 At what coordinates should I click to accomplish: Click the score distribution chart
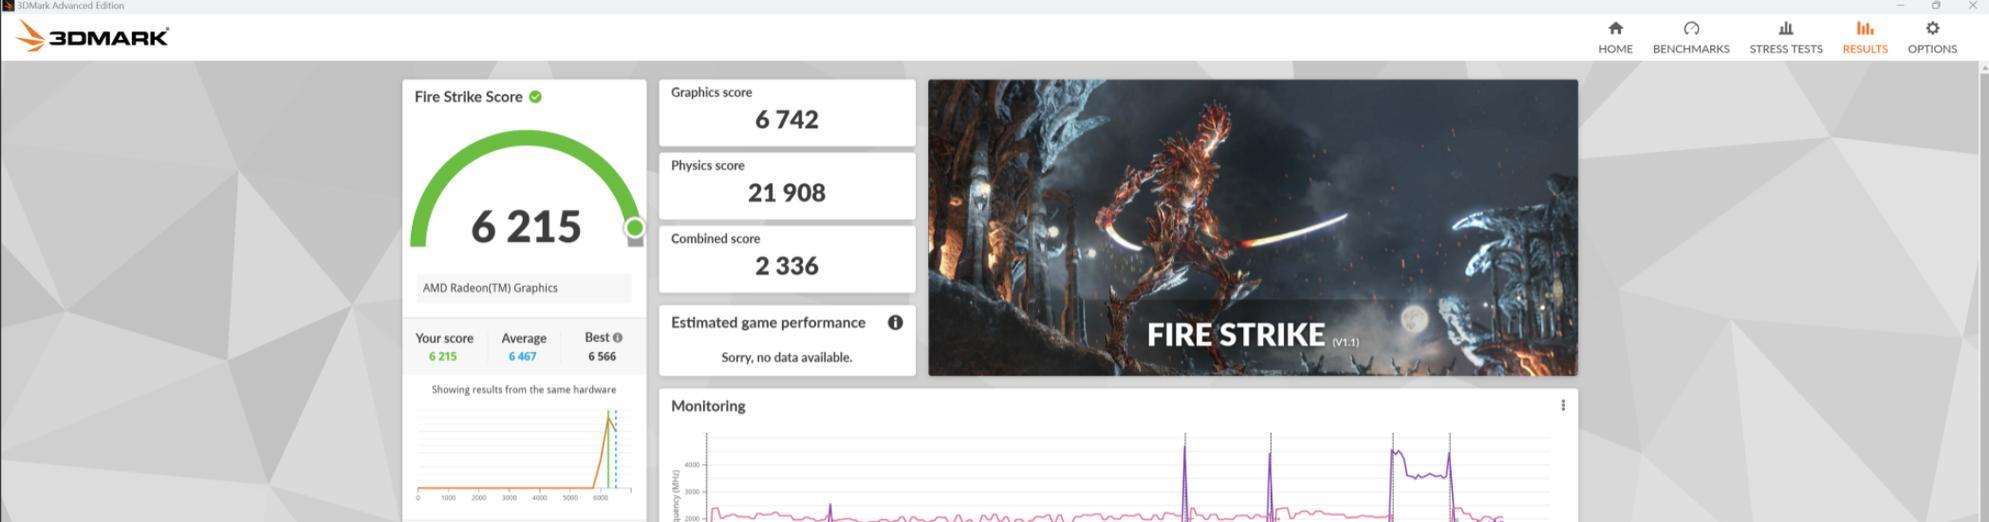coord(524,453)
